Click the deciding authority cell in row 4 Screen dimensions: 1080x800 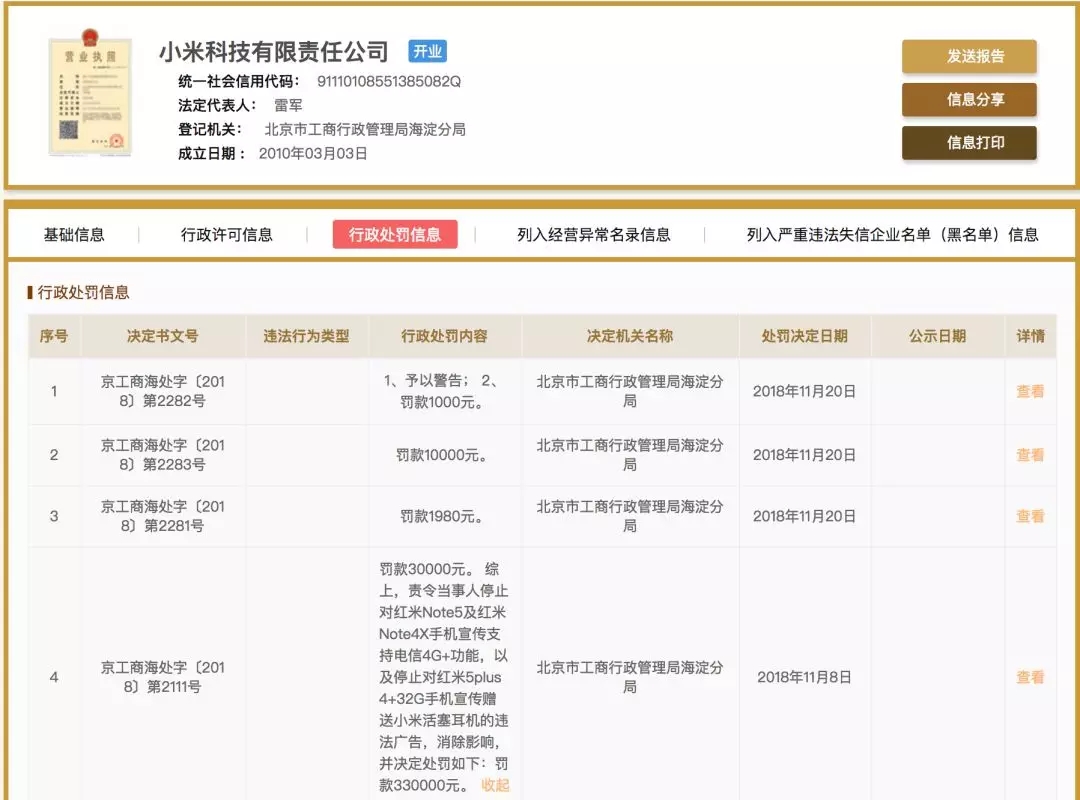click(630, 677)
